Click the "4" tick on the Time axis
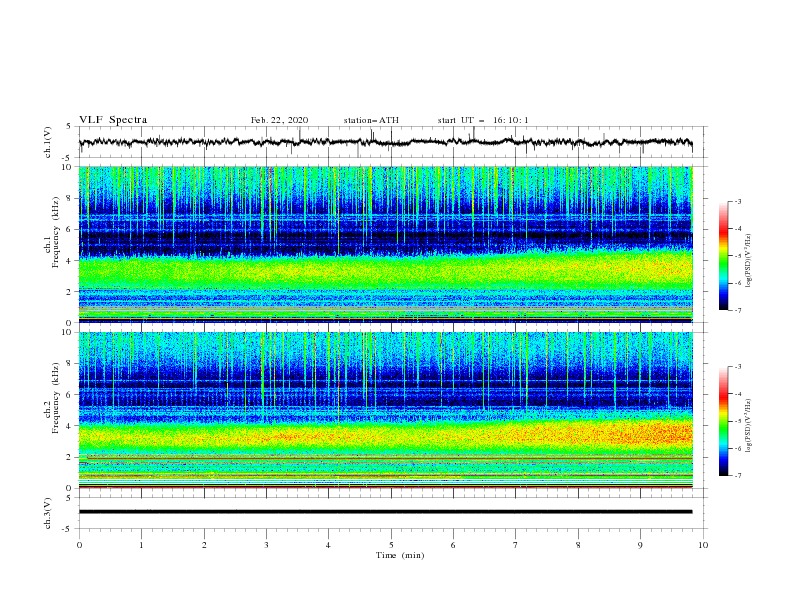This screenshot has height=612, width=792. [x=328, y=545]
